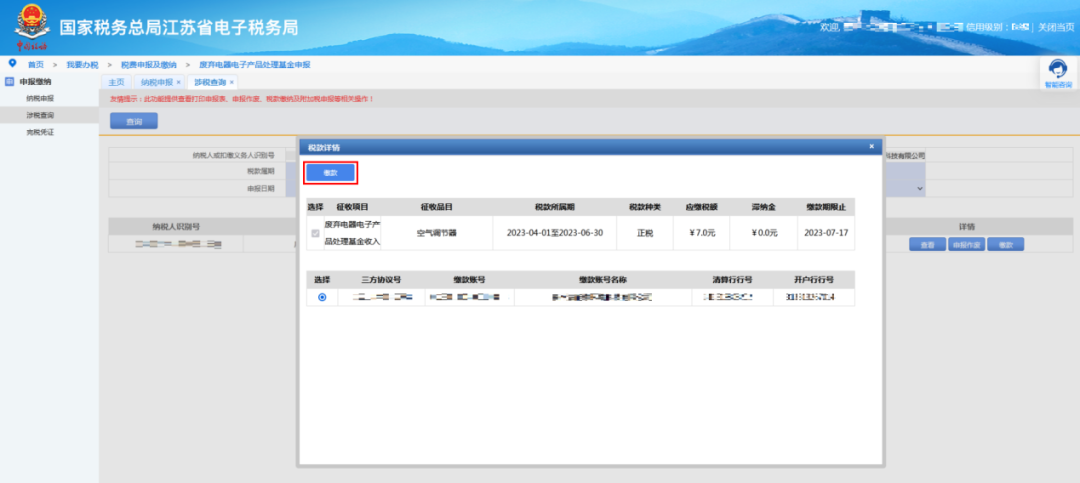
Task: Switch to the 主页 tab
Action: (116, 82)
